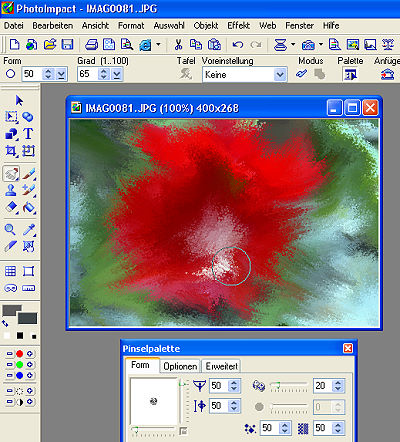Click the Undo arrow icon

pyautogui.click(x=238, y=44)
